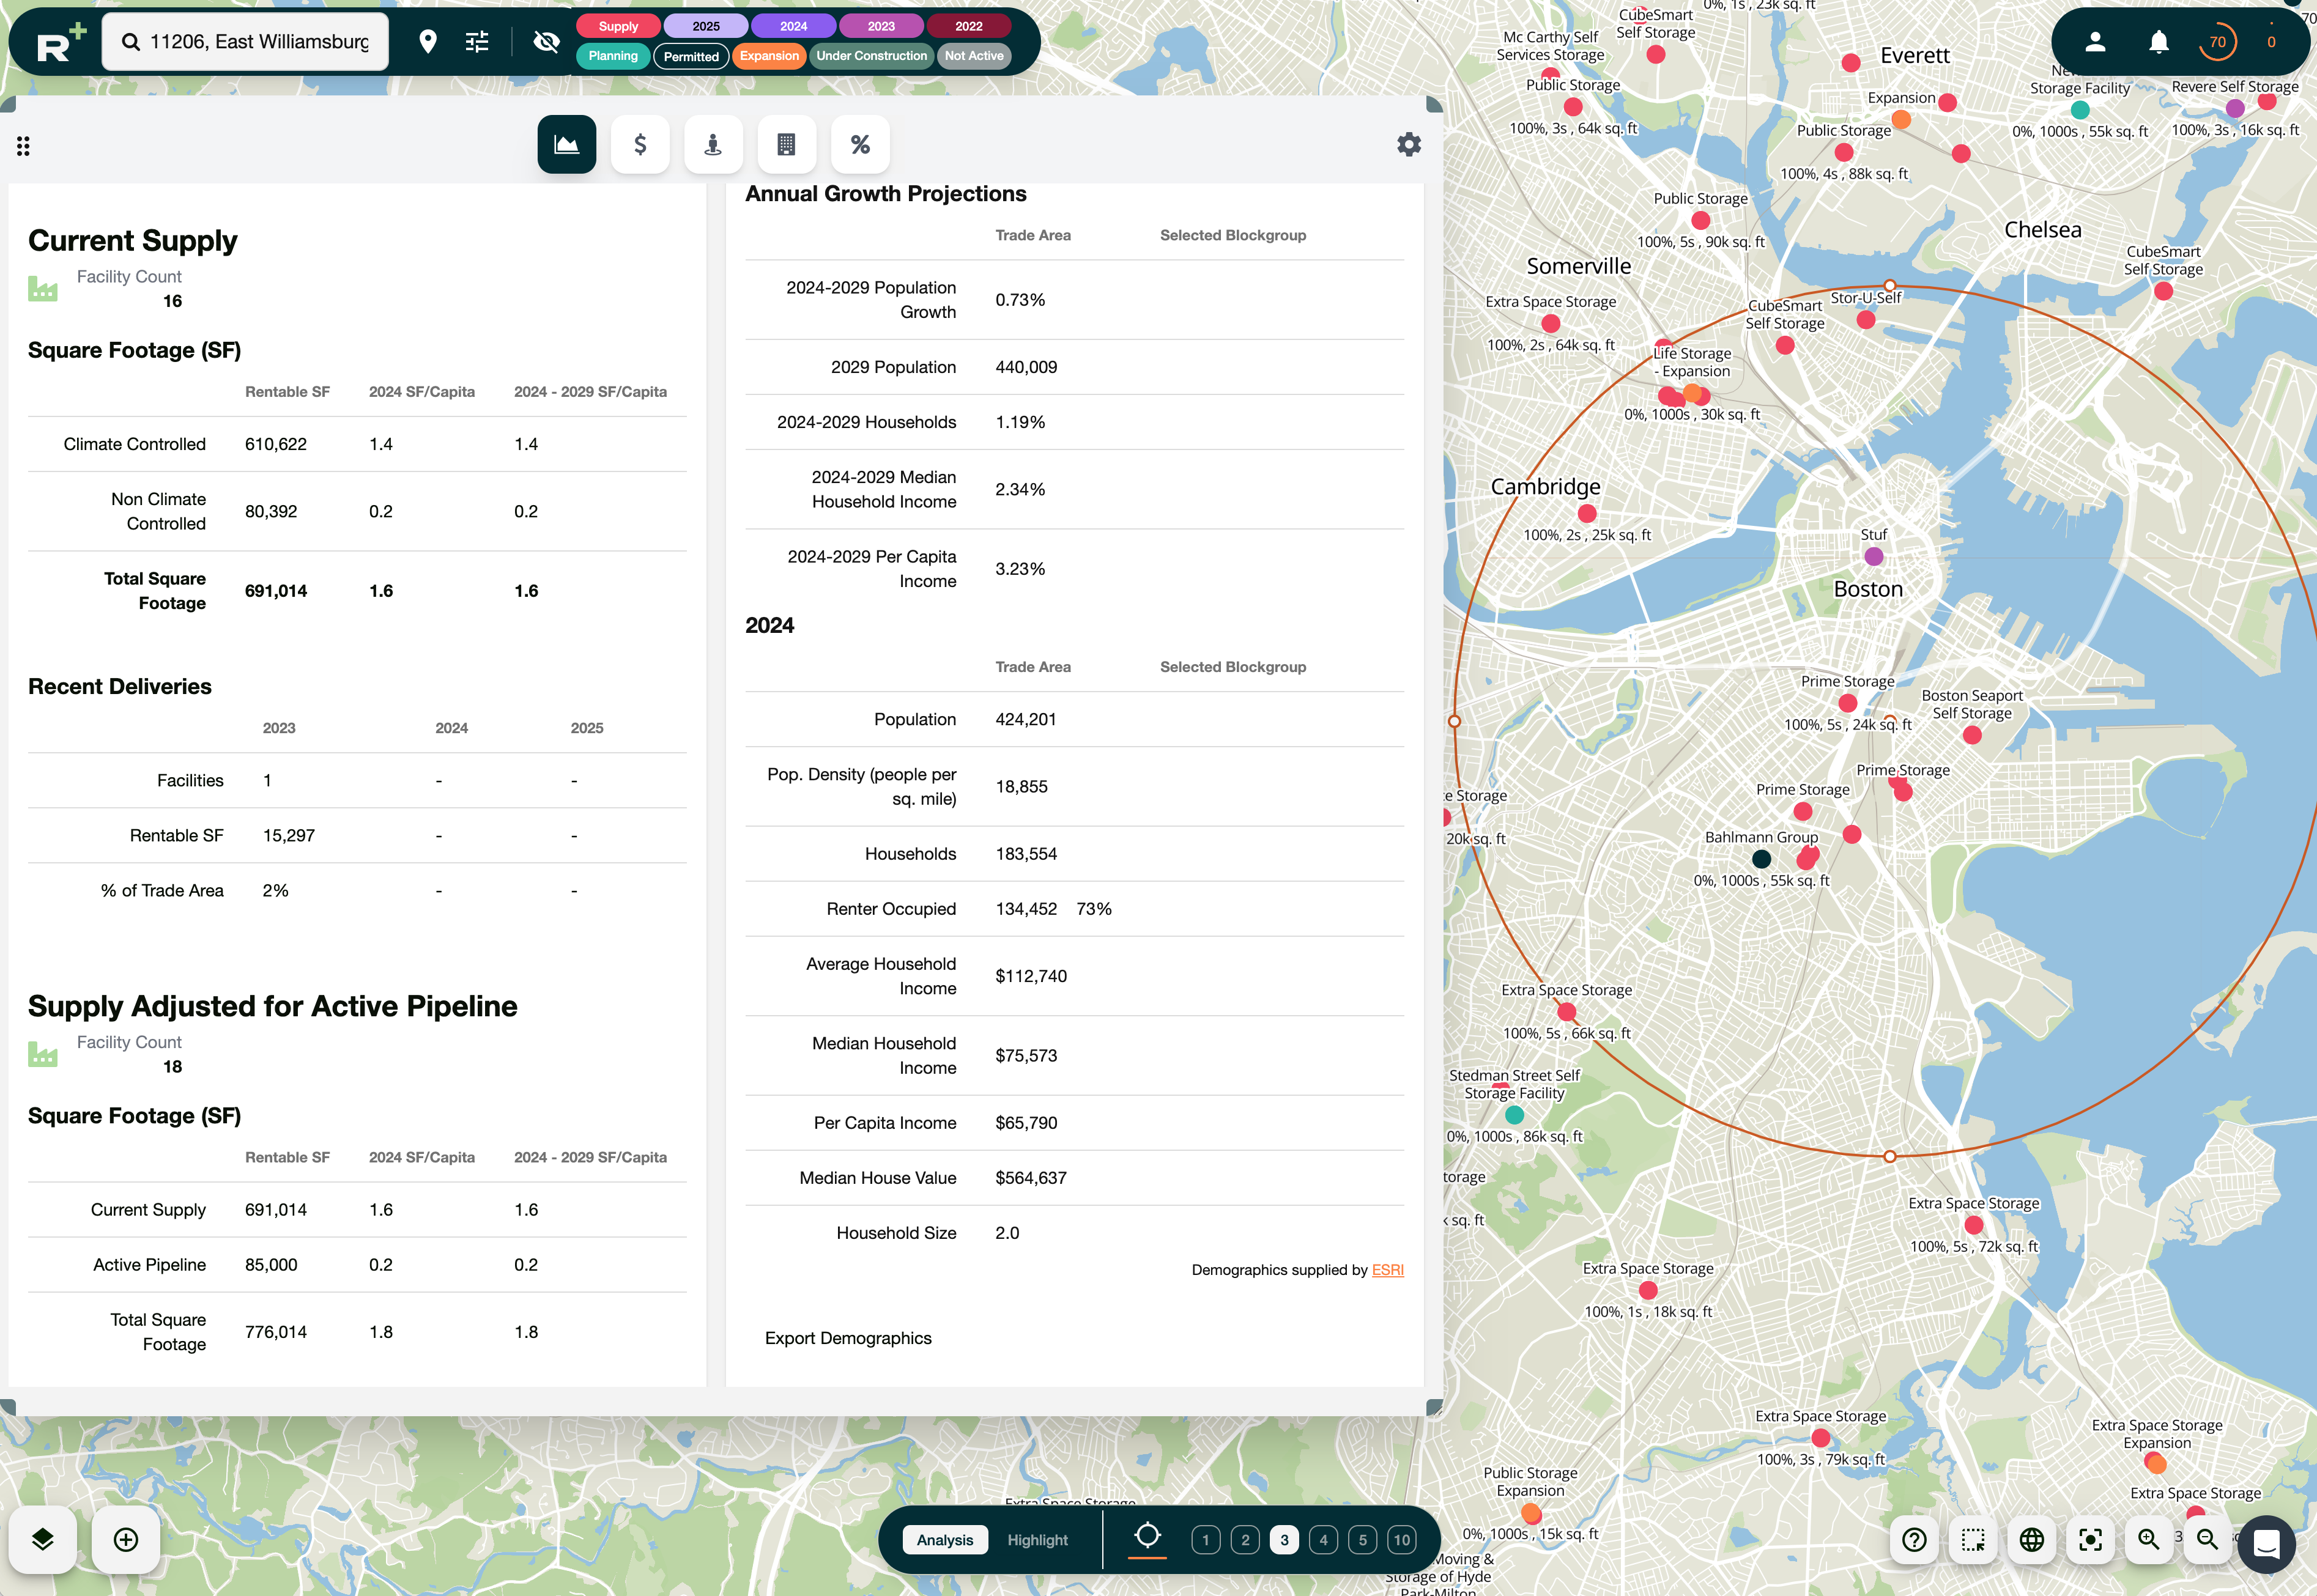
Task: Toggle the red Supply filter chip
Action: click(x=618, y=26)
